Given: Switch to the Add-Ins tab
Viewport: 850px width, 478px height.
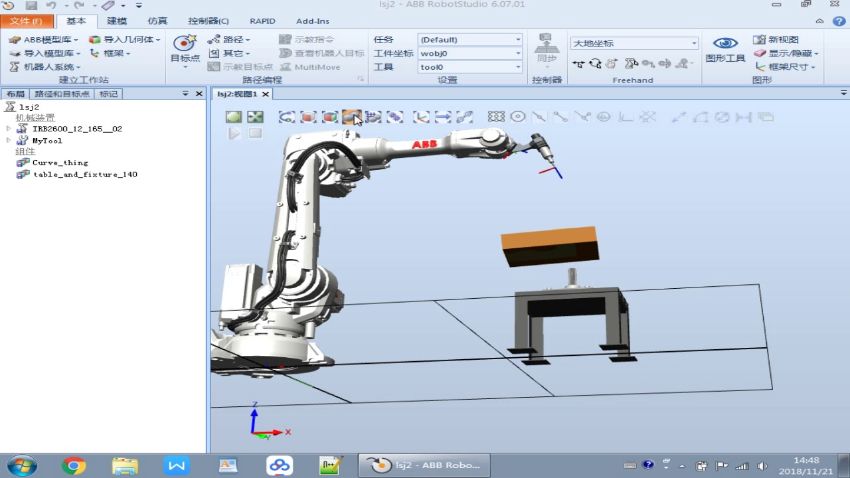Looking at the screenshot, I should [312, 21].
